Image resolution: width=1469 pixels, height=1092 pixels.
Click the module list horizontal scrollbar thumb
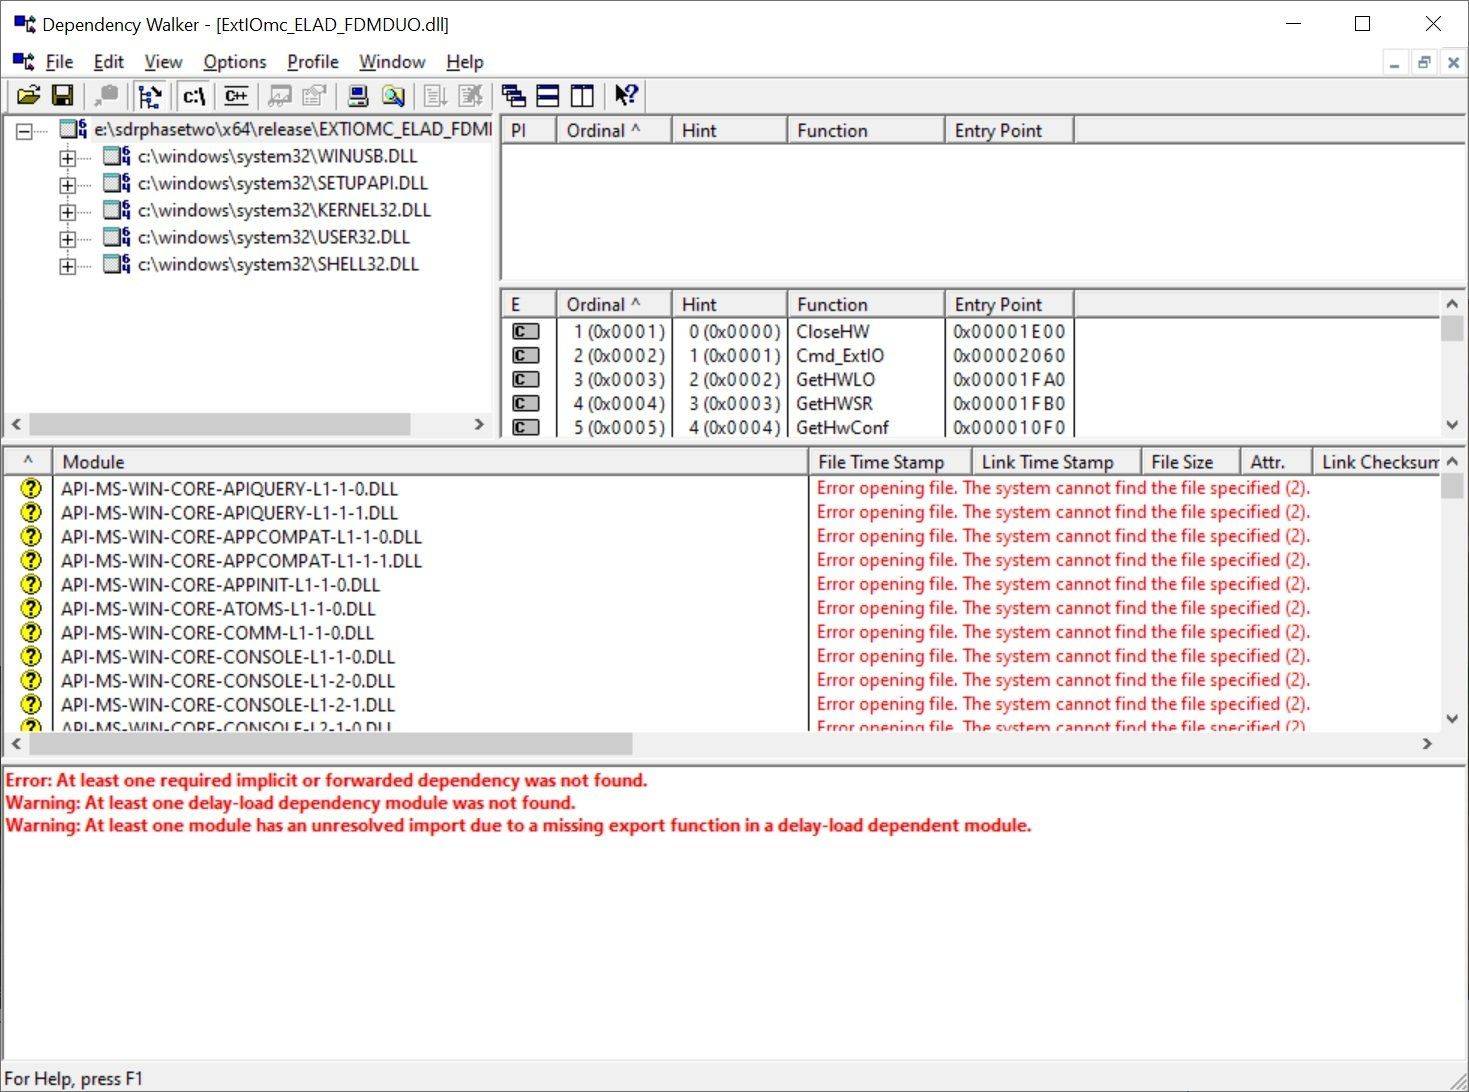click(330, 745)
